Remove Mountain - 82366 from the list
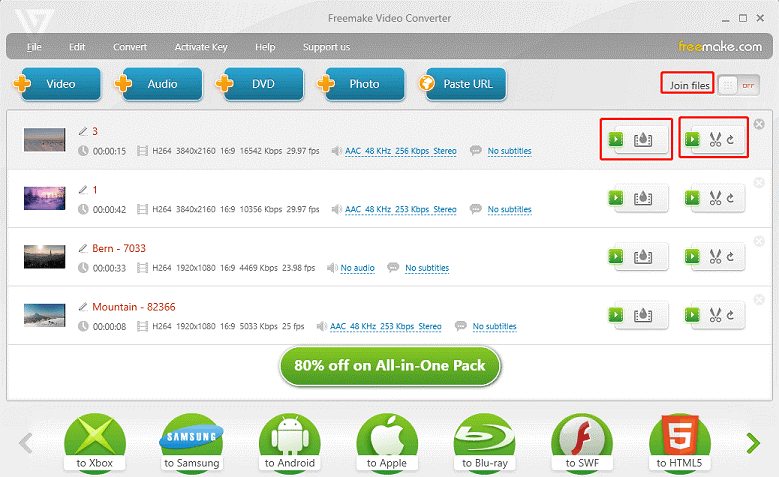 tap(759, 300)
